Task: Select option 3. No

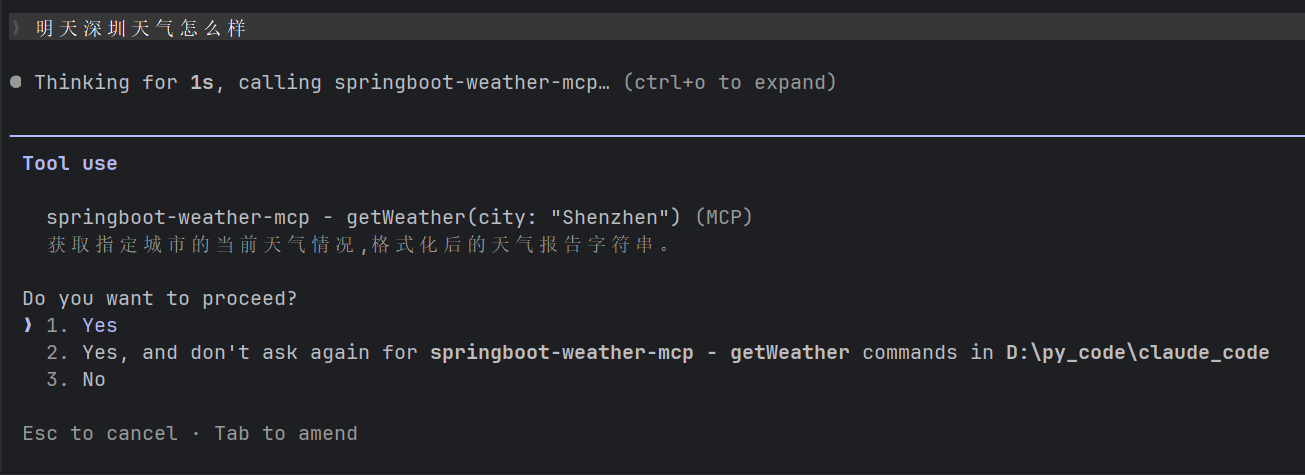Action: pos(76,380)
